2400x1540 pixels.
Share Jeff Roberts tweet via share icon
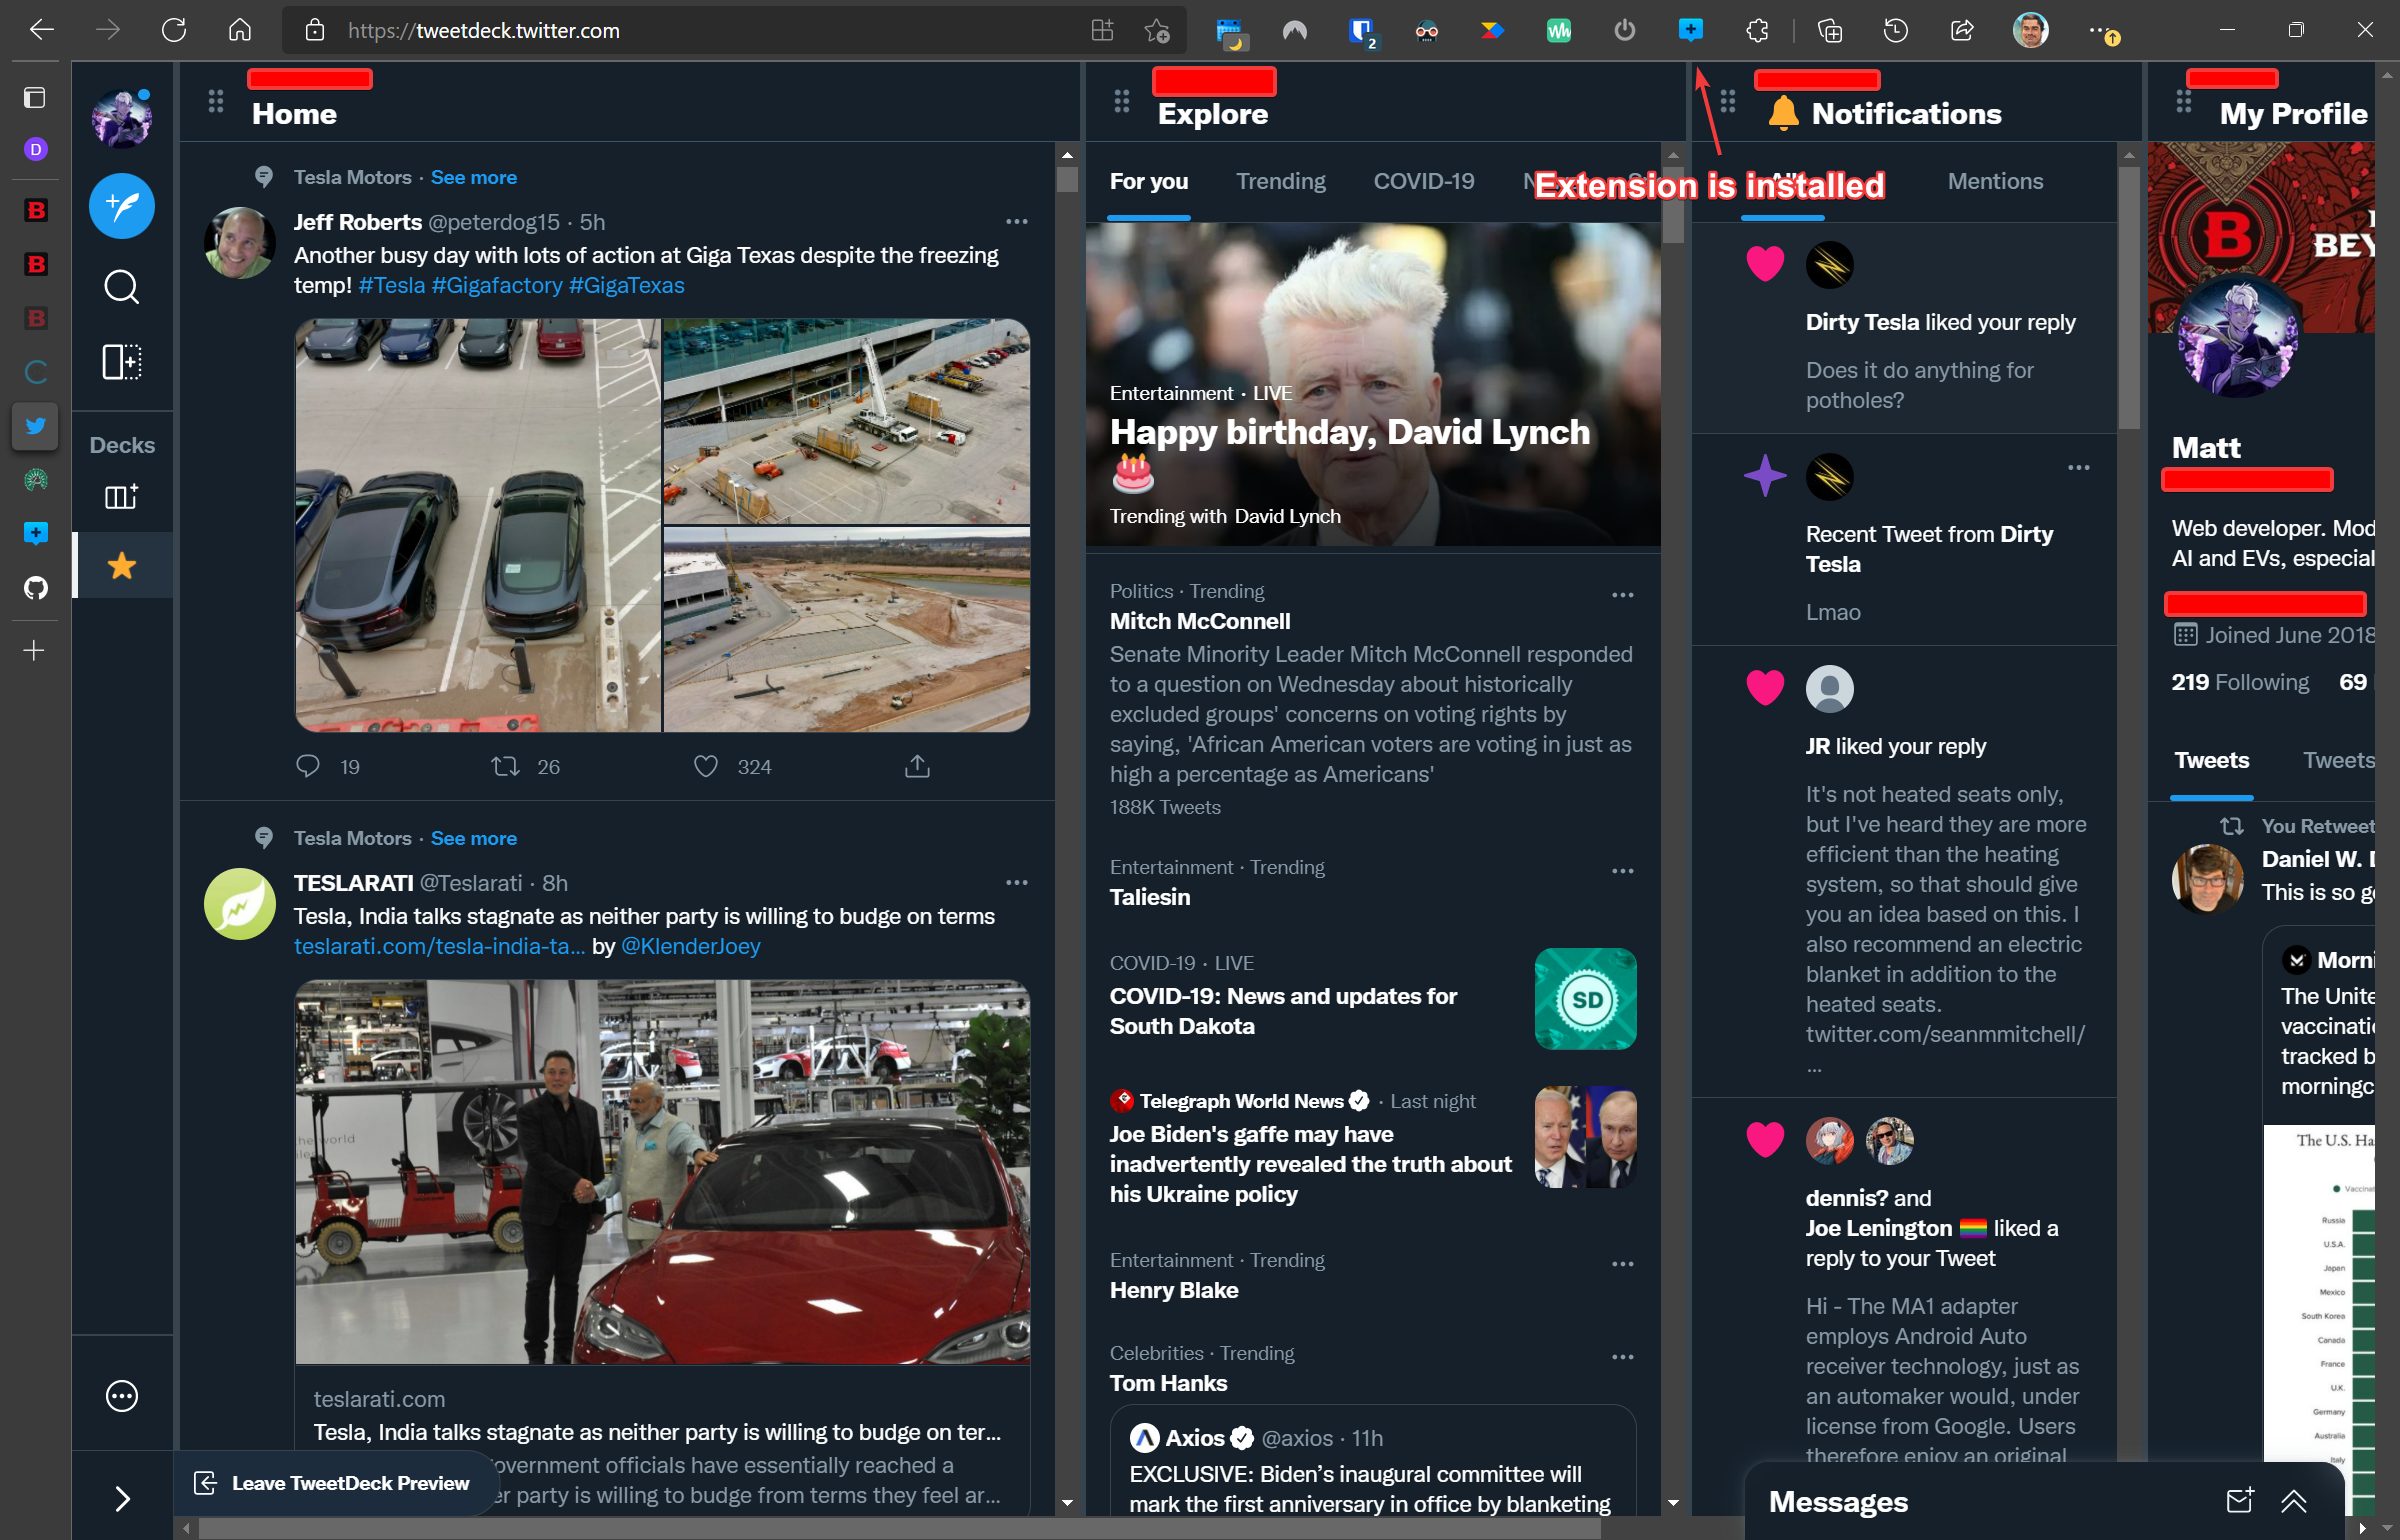(x=917, y=766)
